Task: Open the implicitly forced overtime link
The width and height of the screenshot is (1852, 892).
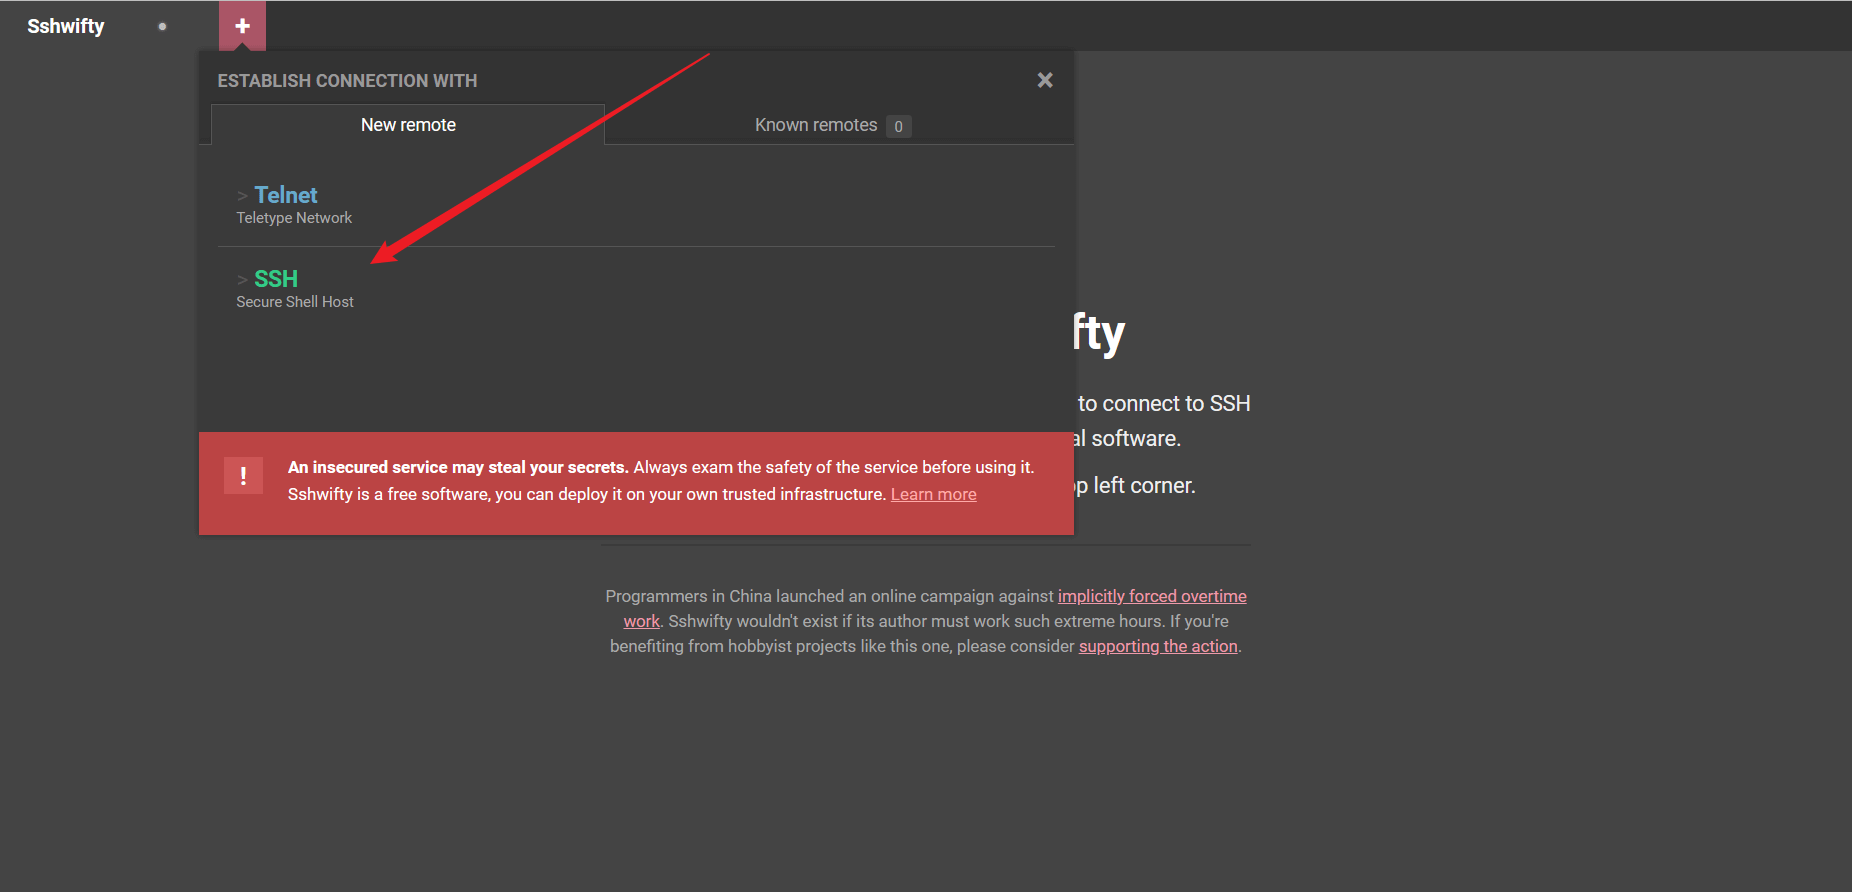Action: (1151, 596)
